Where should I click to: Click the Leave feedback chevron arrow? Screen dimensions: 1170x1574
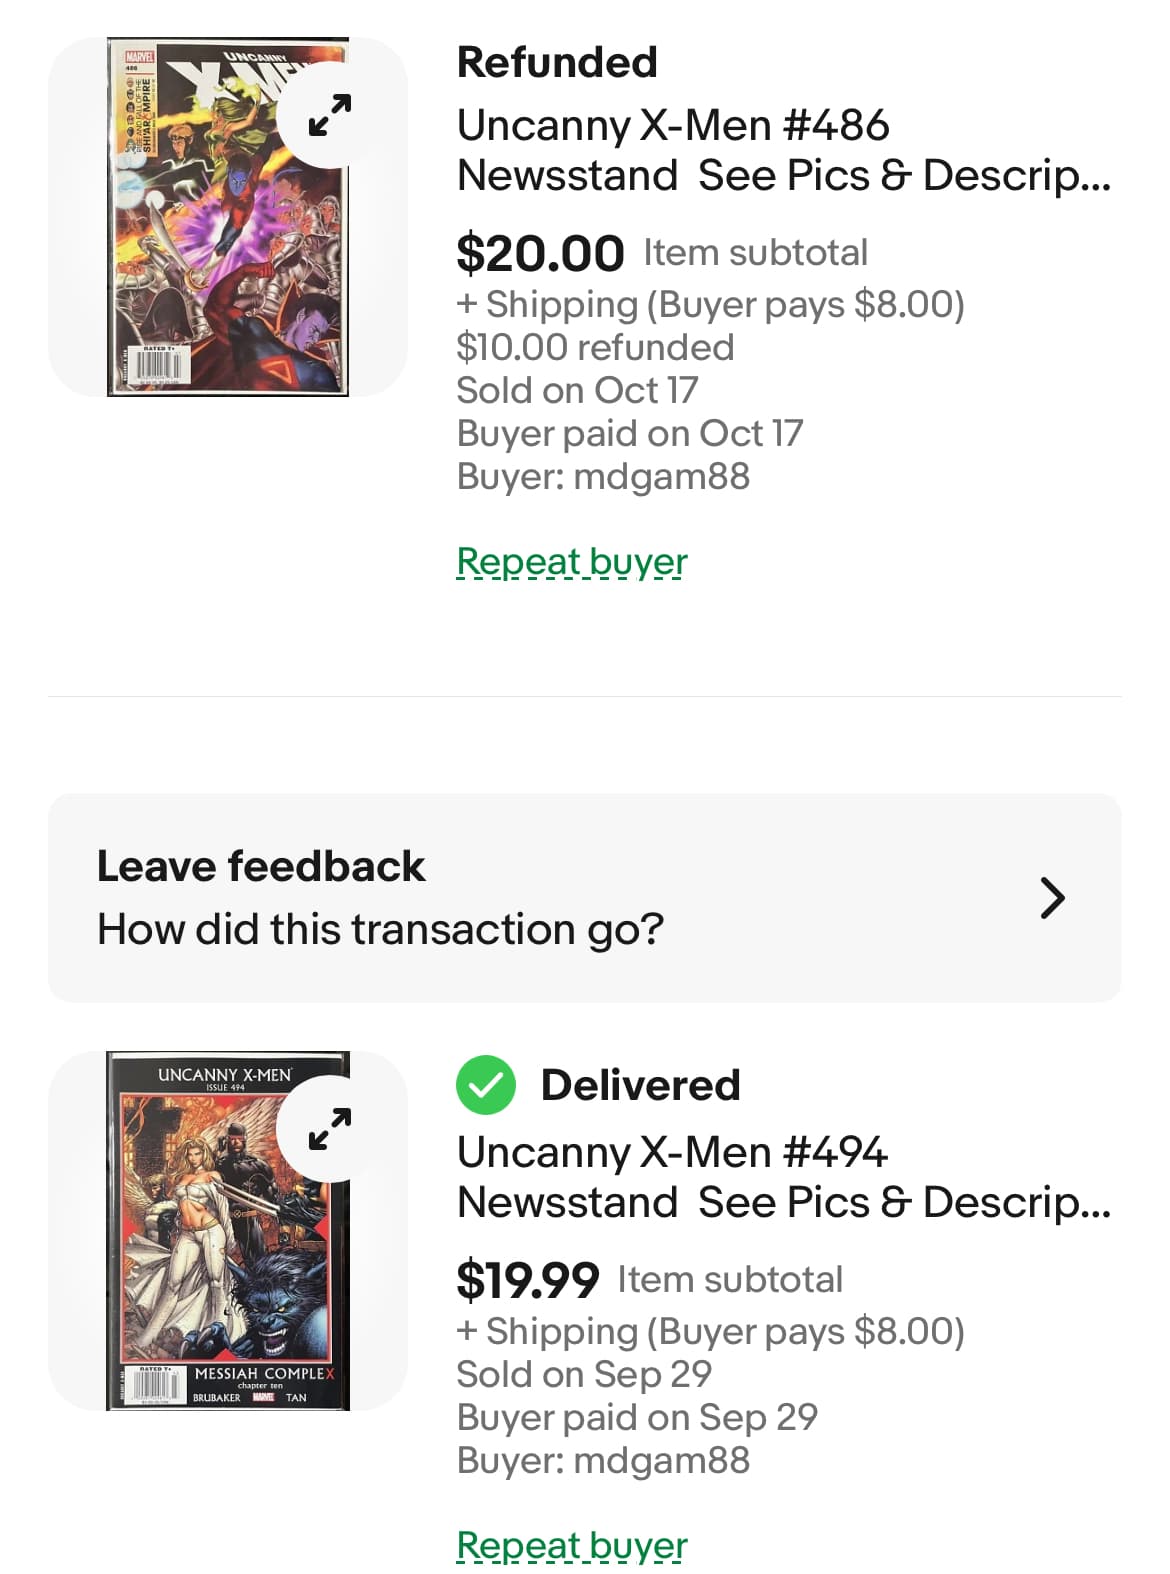point(1052,898)
